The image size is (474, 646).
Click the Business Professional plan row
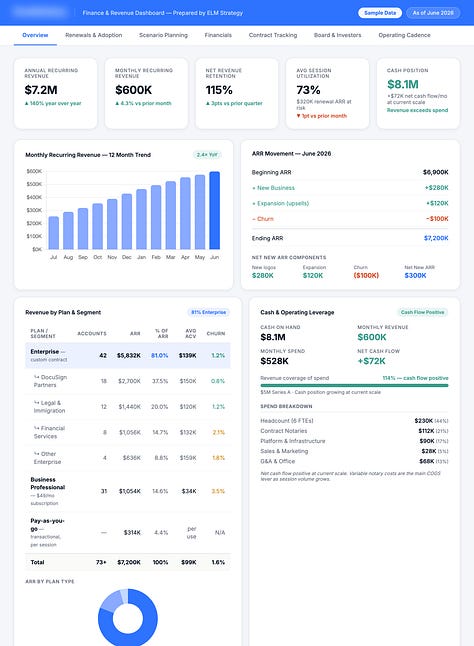point(128,491)
